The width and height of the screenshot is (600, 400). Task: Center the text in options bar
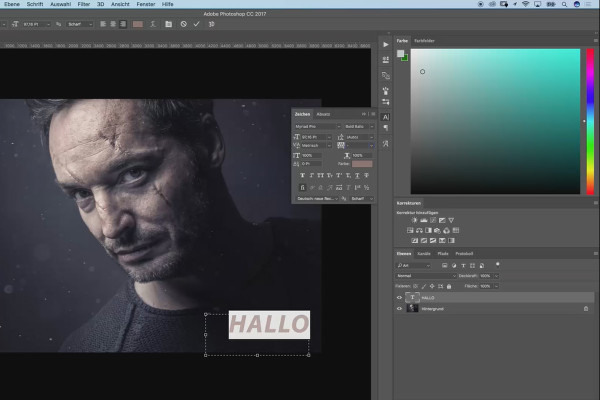[113, 24]
